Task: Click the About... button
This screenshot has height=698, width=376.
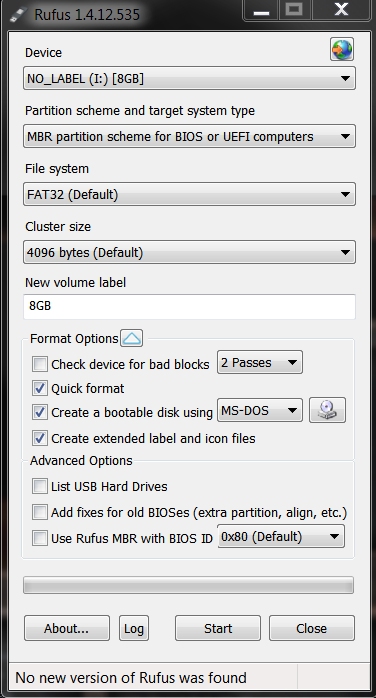Action: (x=67, y=628)
